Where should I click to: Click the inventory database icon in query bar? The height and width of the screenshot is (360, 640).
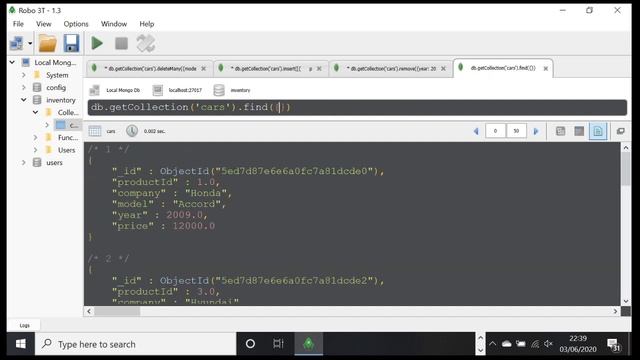219,90
